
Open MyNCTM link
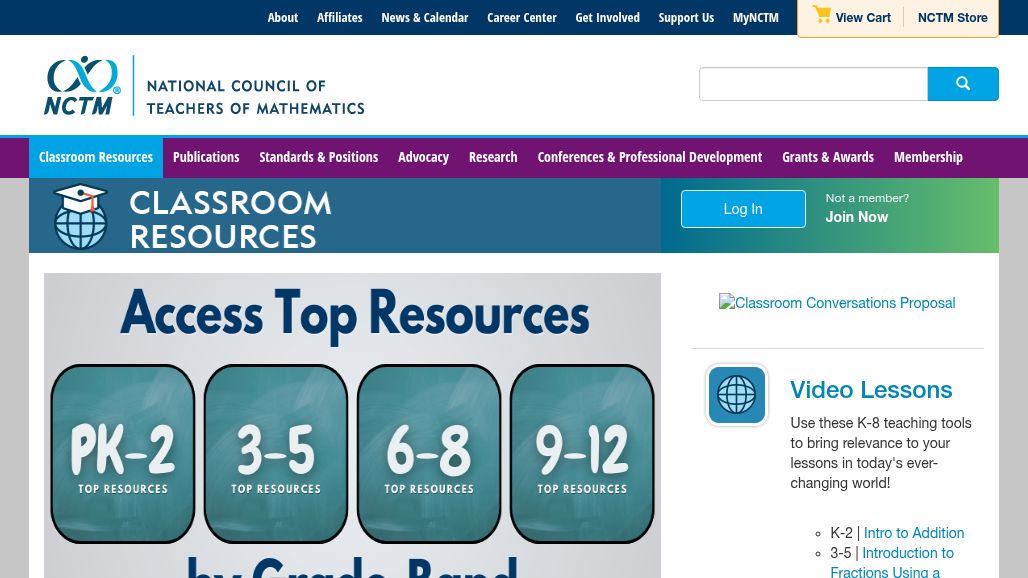click(x=756, y=18)
